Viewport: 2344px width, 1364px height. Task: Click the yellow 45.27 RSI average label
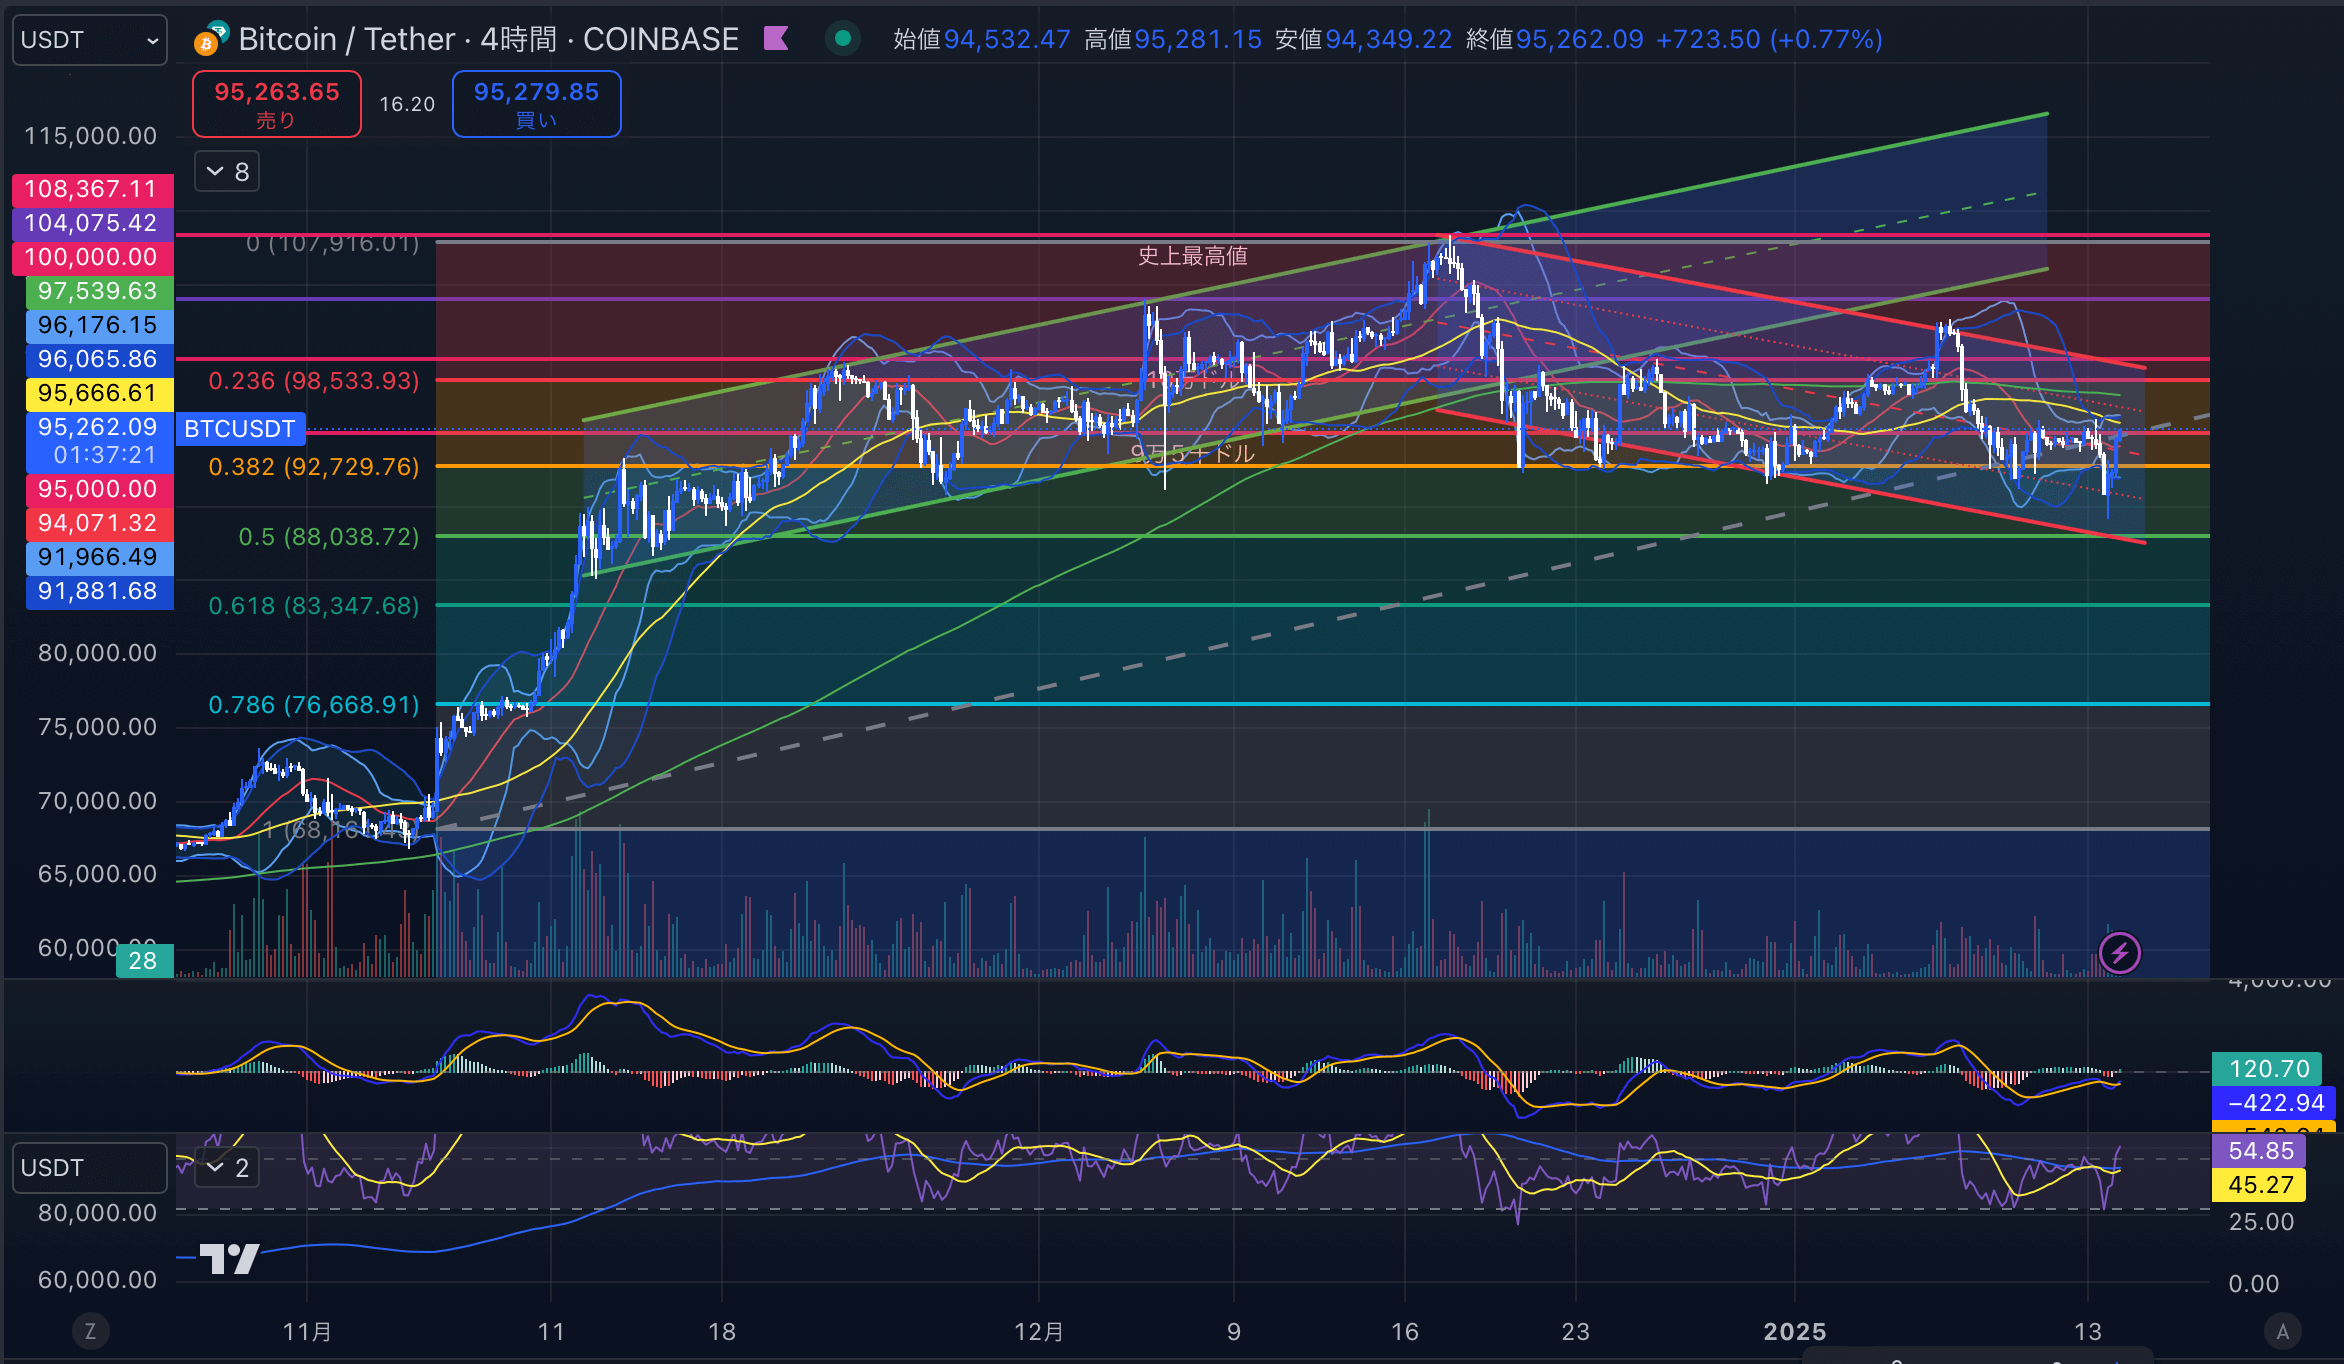(x=2260, y=1185)
